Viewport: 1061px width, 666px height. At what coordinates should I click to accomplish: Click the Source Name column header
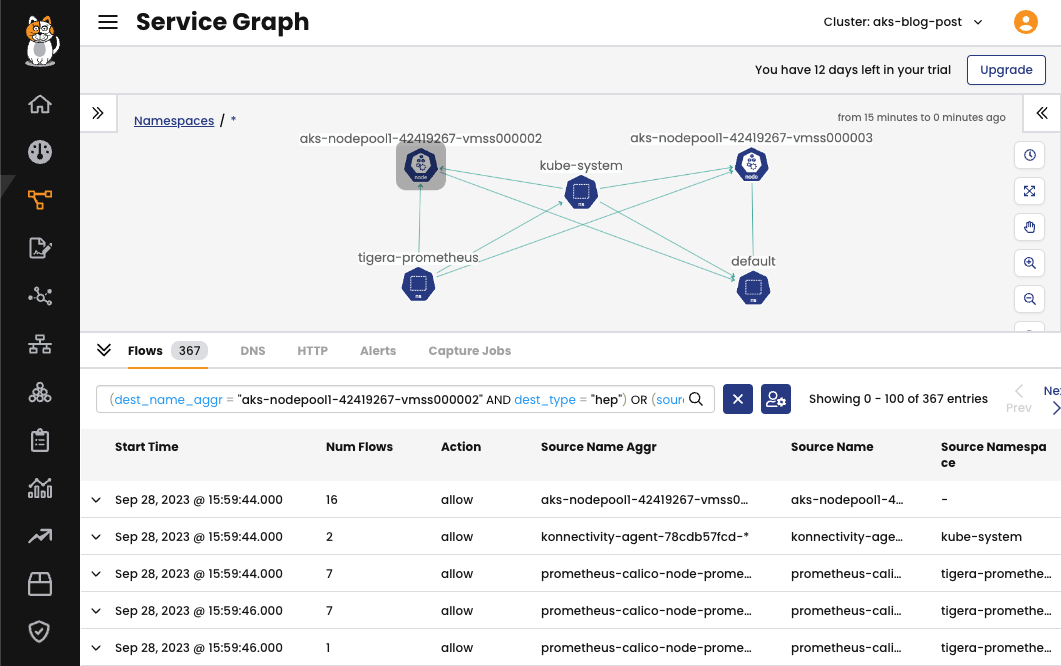coord(832,447)
